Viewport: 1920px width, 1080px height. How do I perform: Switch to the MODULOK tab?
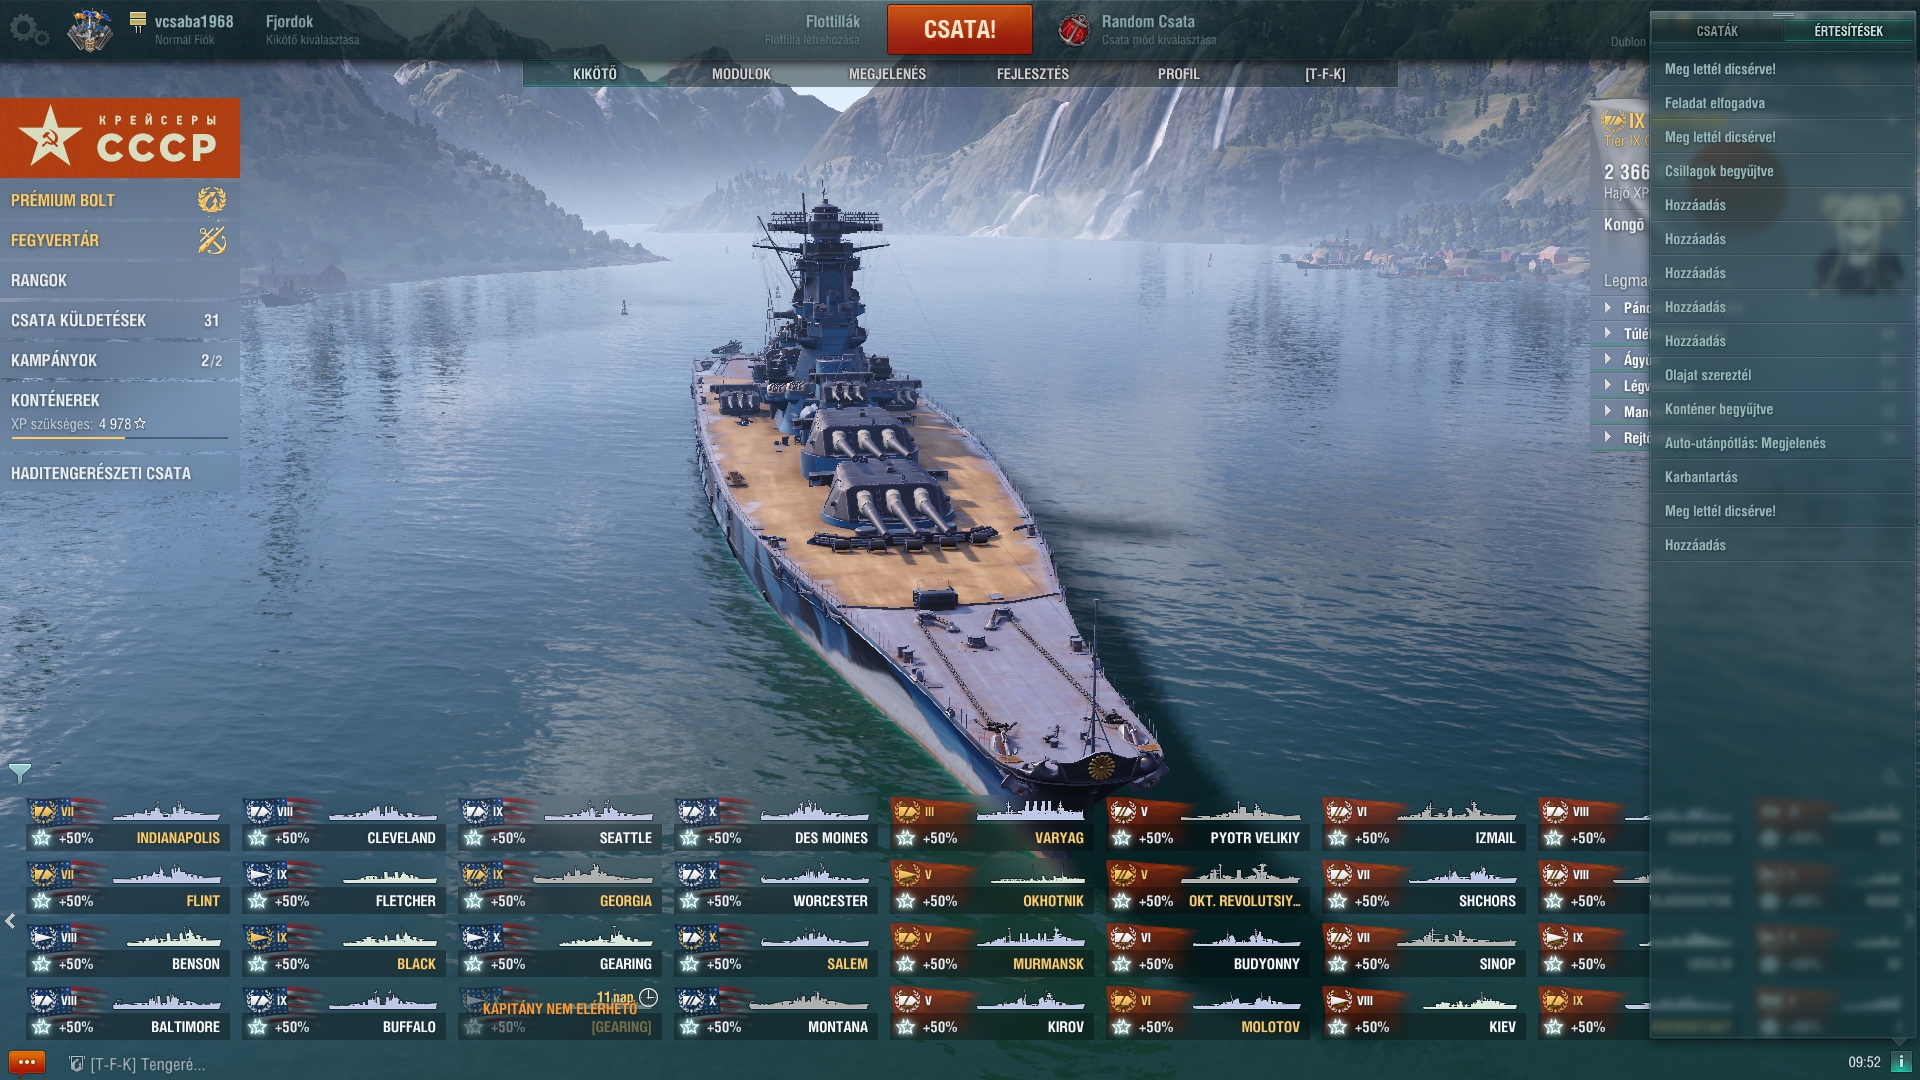(741, 74)
